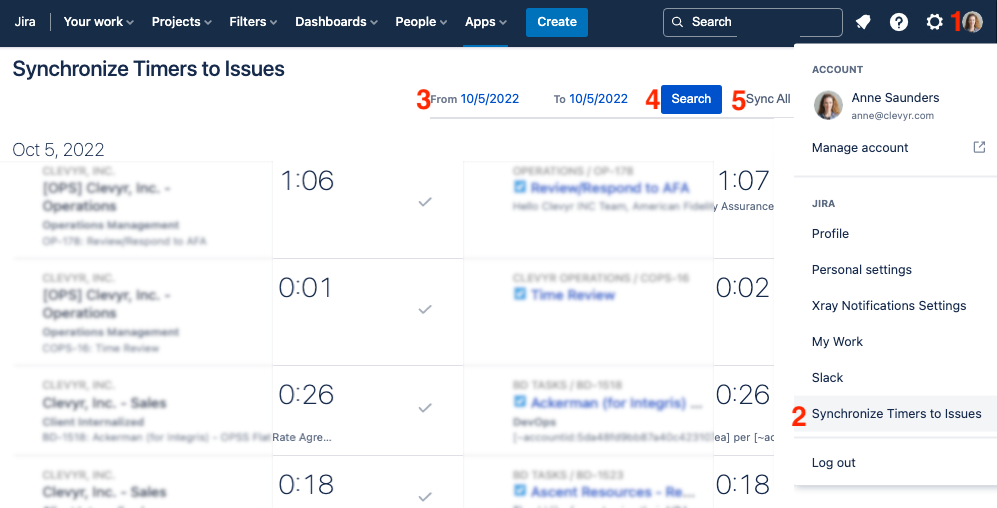Screen dimensions: 997x508
Task: Expand the People menu
Action: pos(421,22)
